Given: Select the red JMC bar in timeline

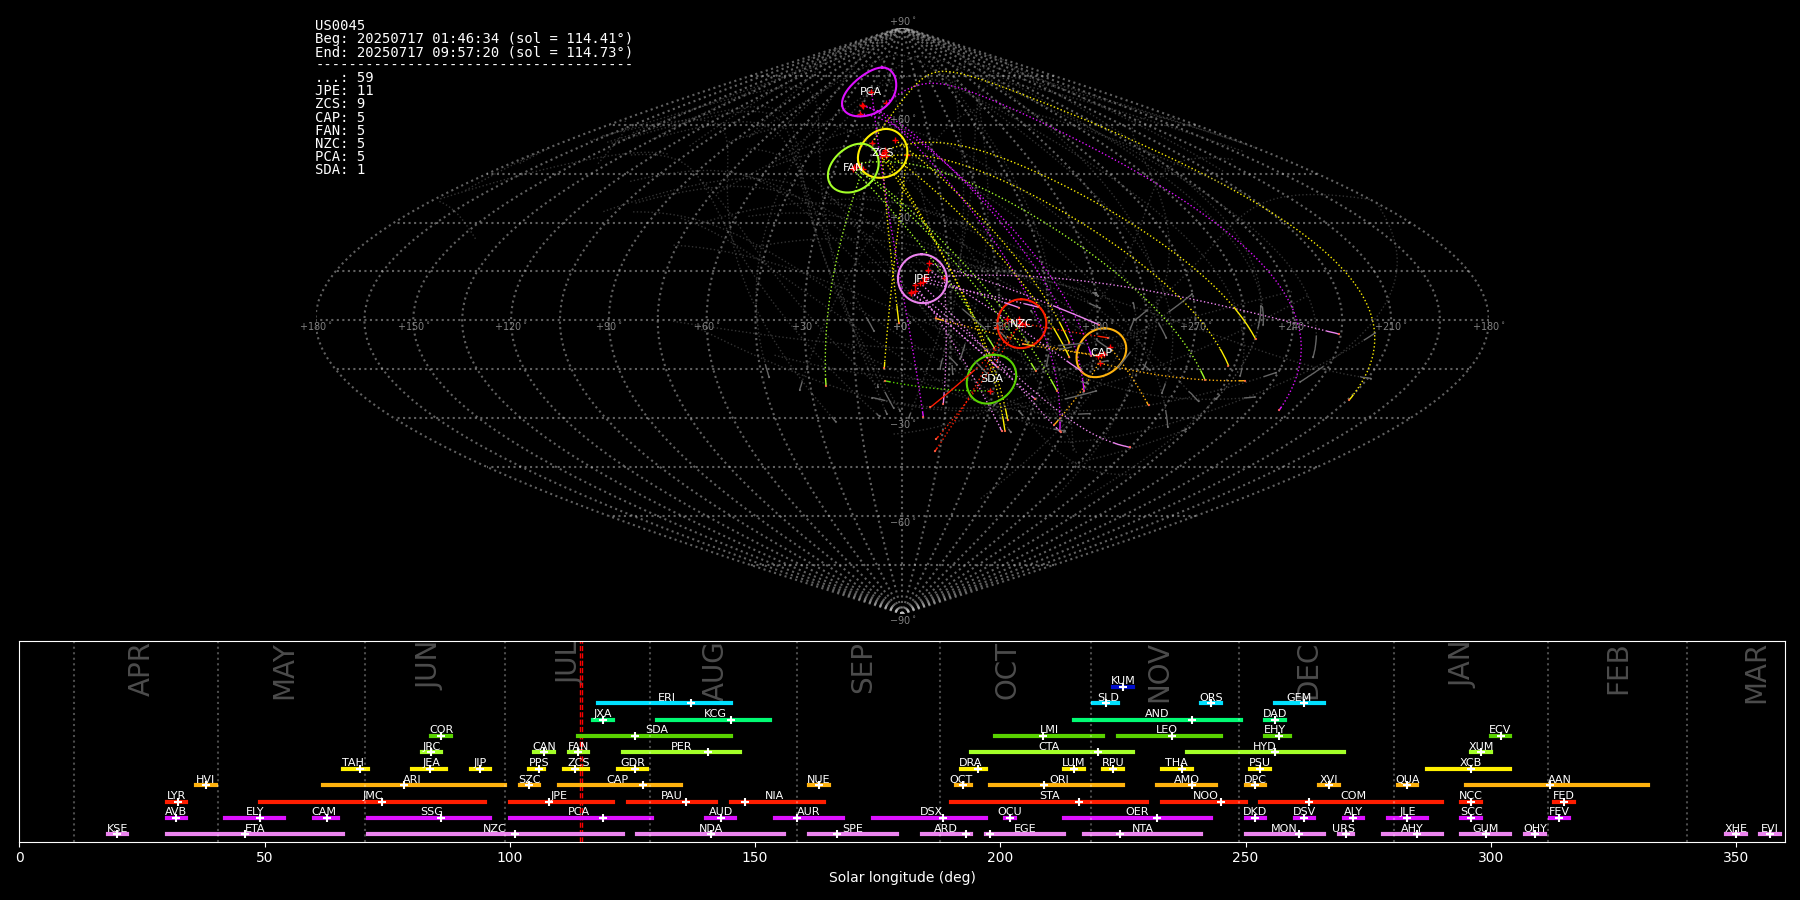Looking at the screenshot, I should click(373, 802).
